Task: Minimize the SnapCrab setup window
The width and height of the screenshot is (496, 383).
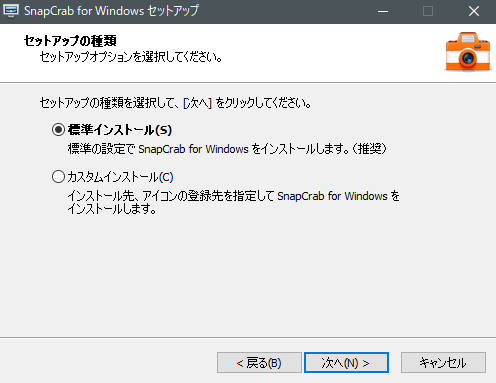Action: tap(383, 11)
